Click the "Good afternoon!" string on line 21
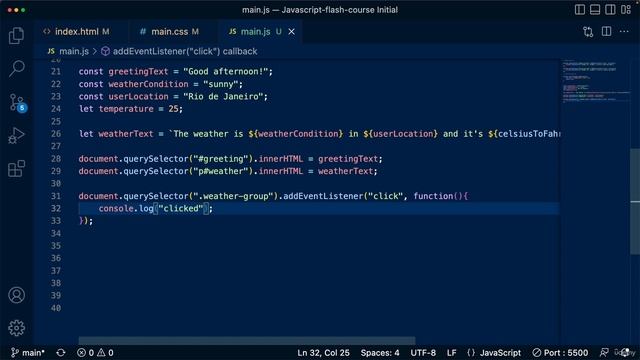 tap(225, 71)
